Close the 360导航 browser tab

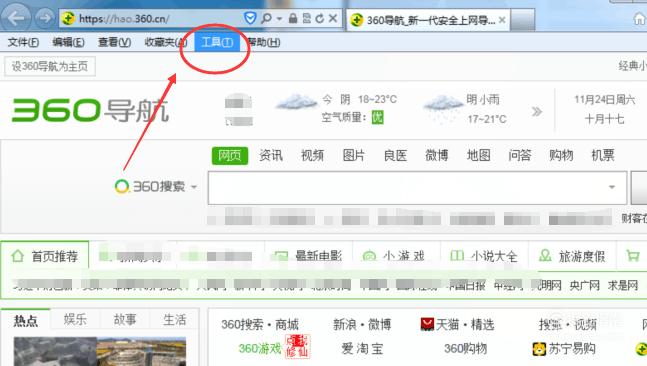point(502,19)
